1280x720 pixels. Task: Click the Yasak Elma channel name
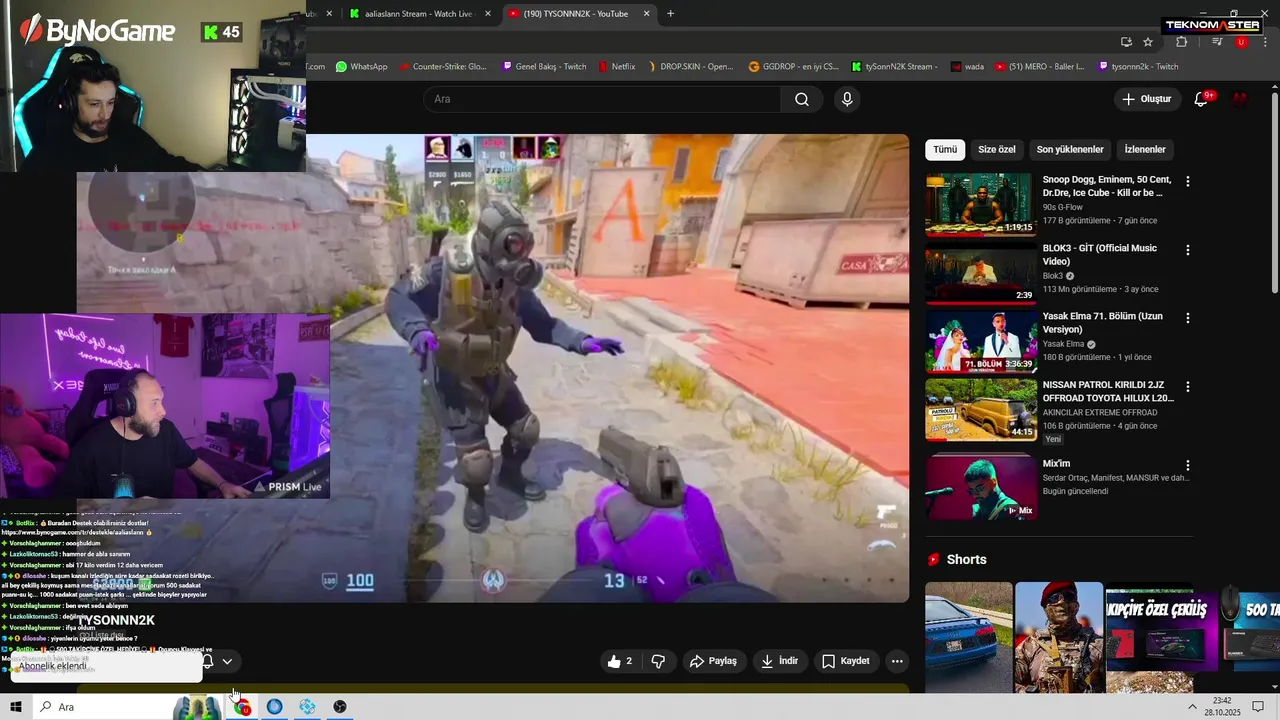click(x=1064, y=344)
